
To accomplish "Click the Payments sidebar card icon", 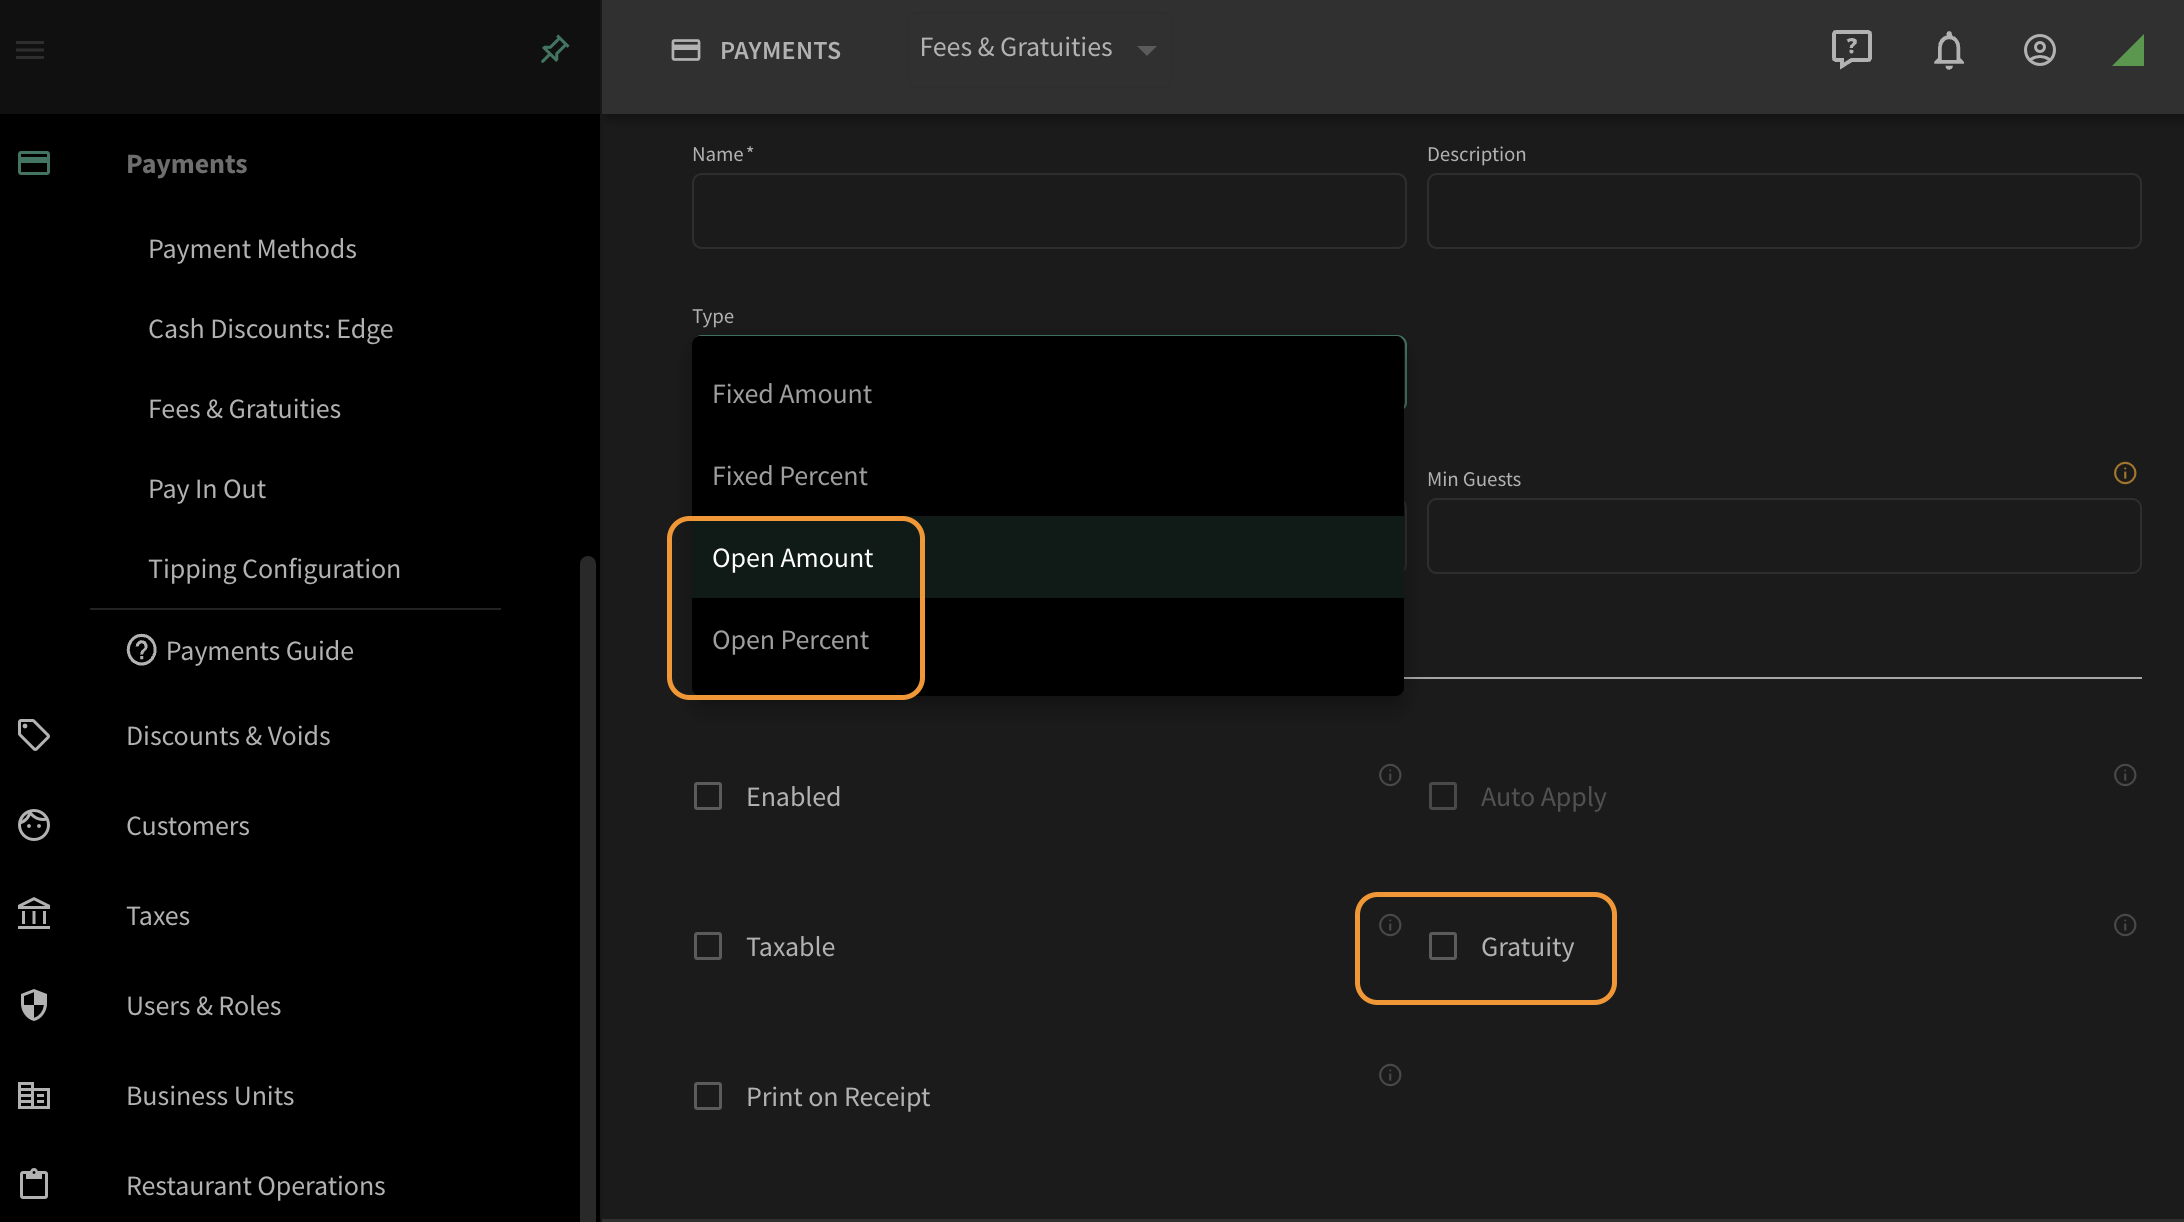I will click(x=34, y=163).
